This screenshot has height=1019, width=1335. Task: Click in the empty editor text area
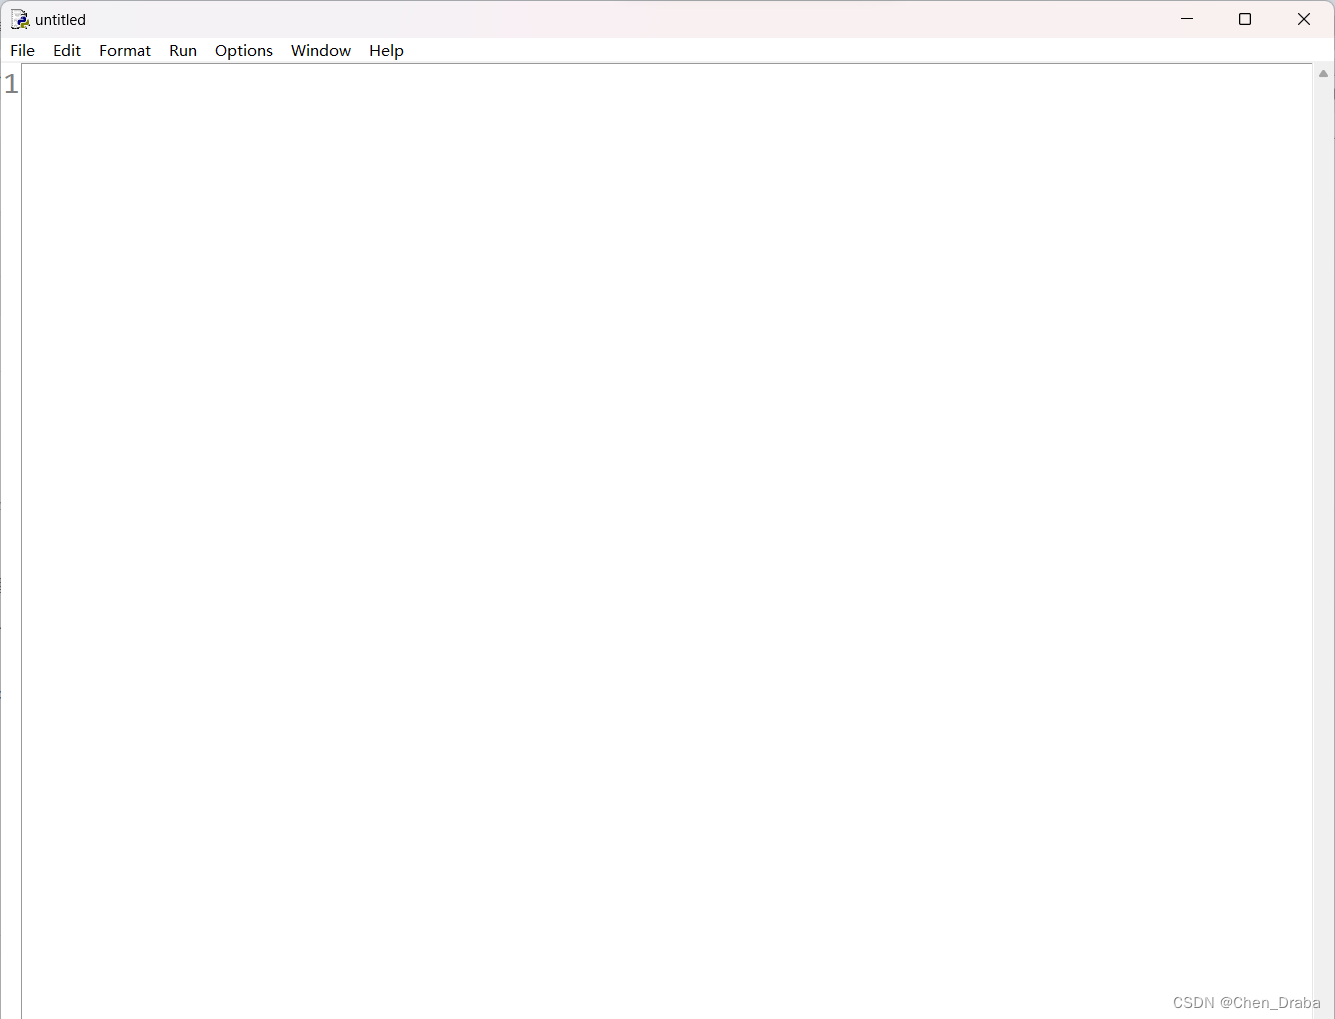[667, 541]
